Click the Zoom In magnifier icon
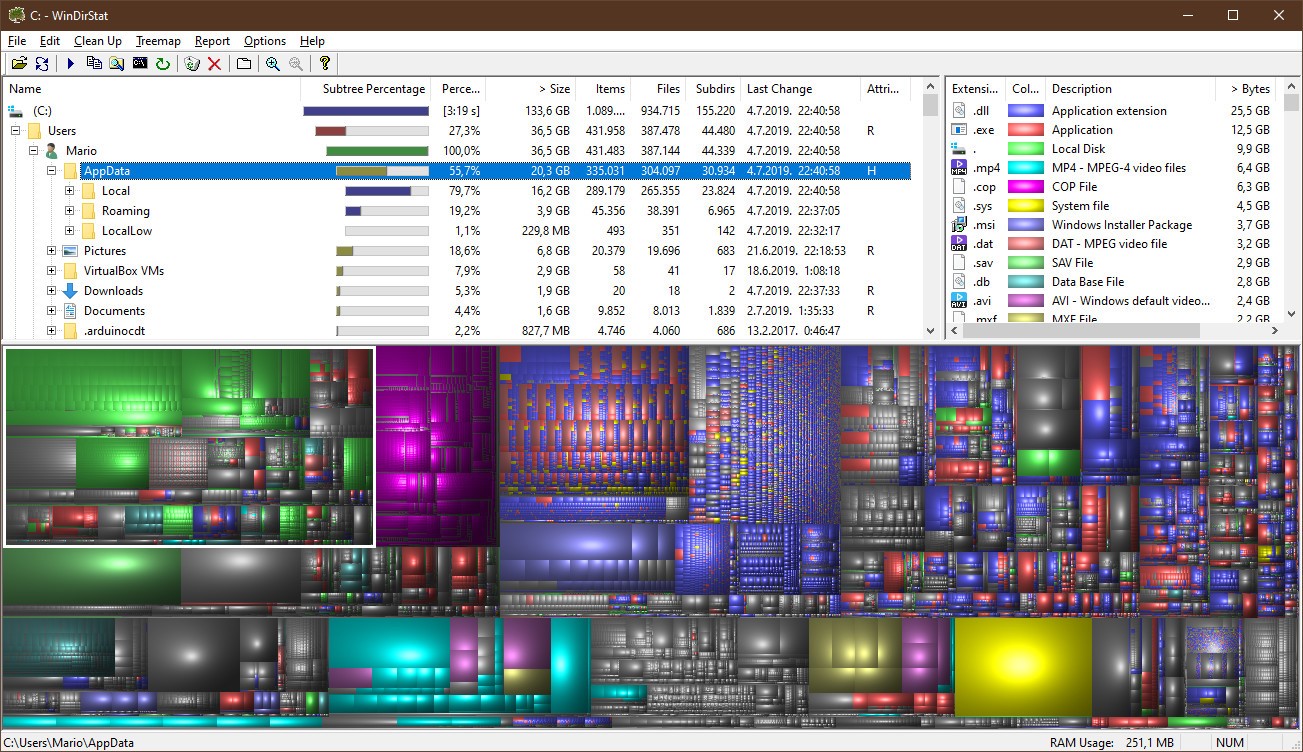The image size is (1303, 752). (273, 63)
